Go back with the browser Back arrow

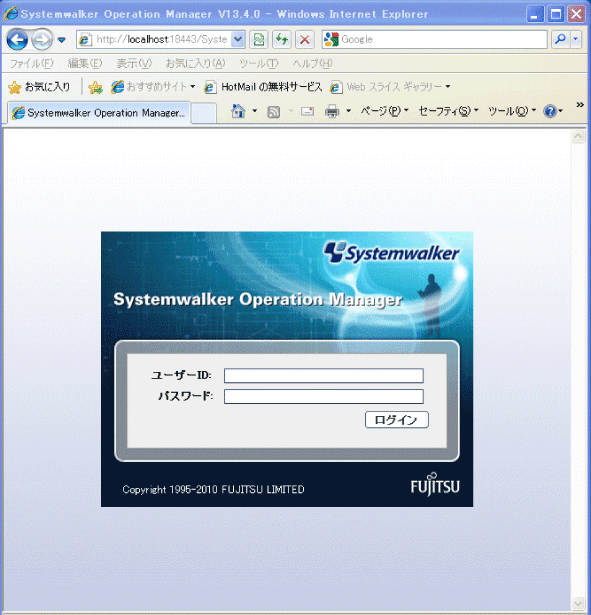click(17, 40)
